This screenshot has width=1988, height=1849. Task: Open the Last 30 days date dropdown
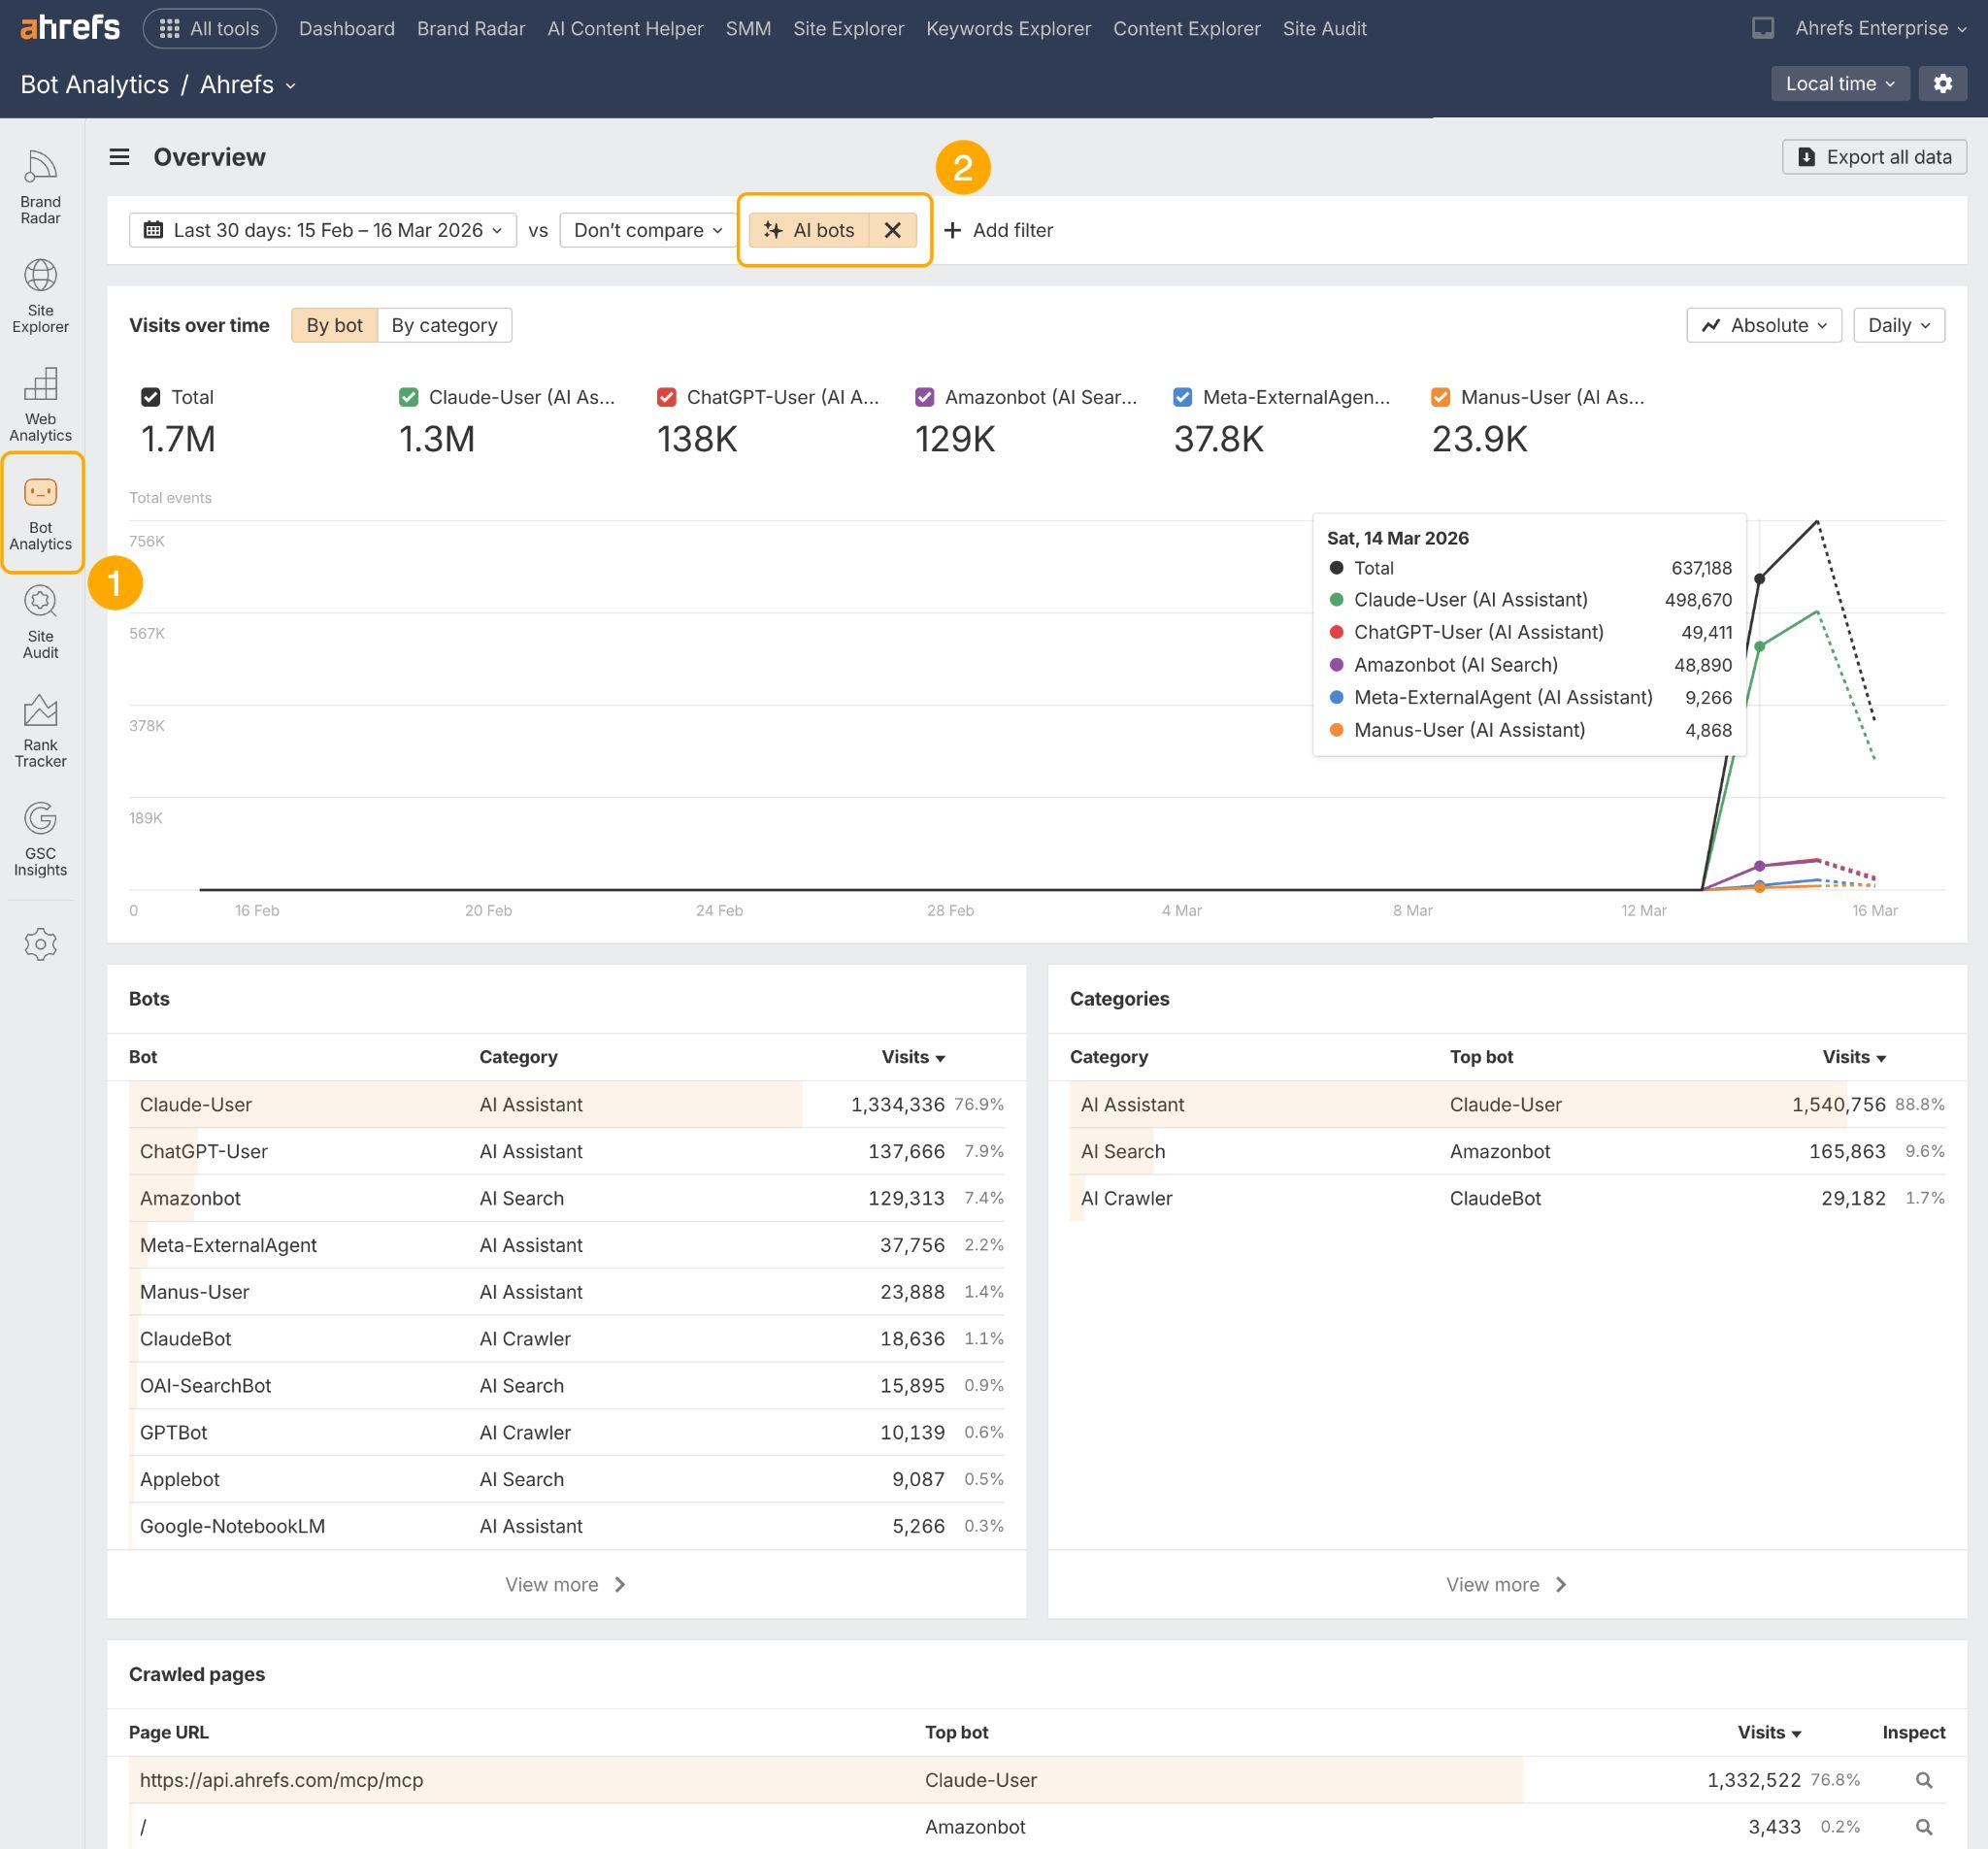[x=323, y=230]
